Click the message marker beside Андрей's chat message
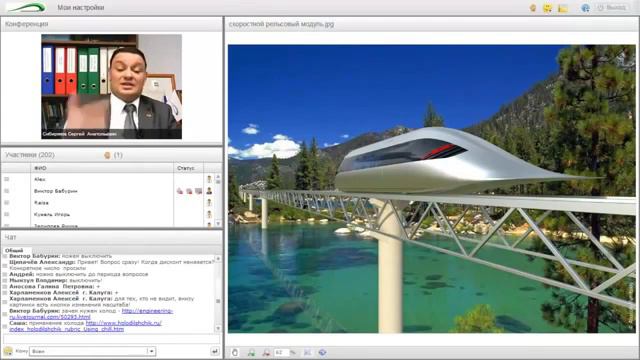Viewport: 640px width, 360px height. tap(5, 275)
